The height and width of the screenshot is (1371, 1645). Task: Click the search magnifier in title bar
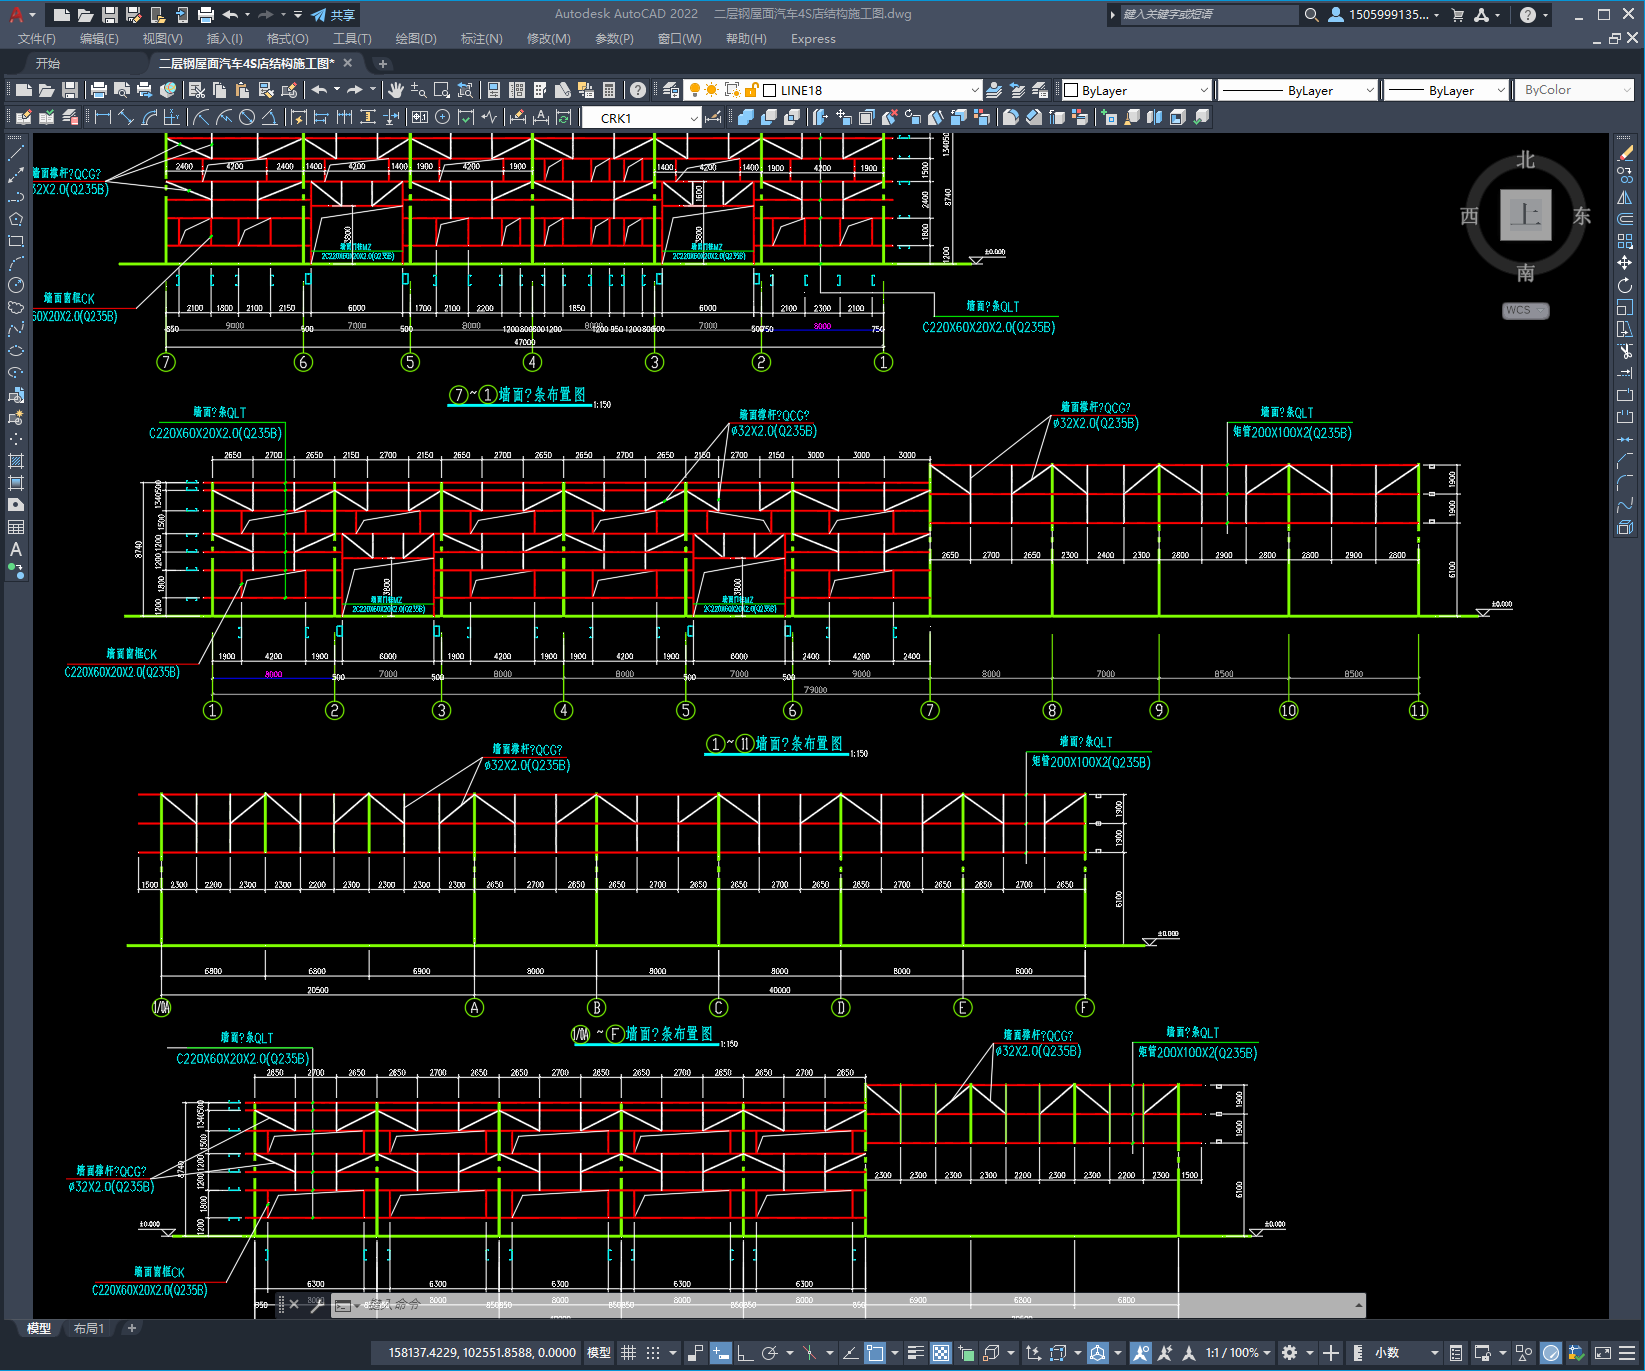pyautogui.click(x=1312, y=15)
